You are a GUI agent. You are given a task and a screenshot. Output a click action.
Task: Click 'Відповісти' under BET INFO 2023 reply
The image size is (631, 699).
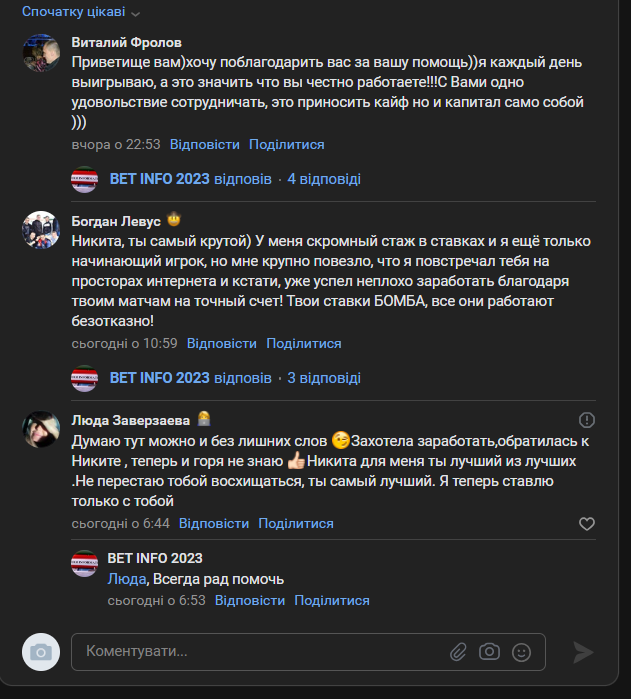(250, 600)
